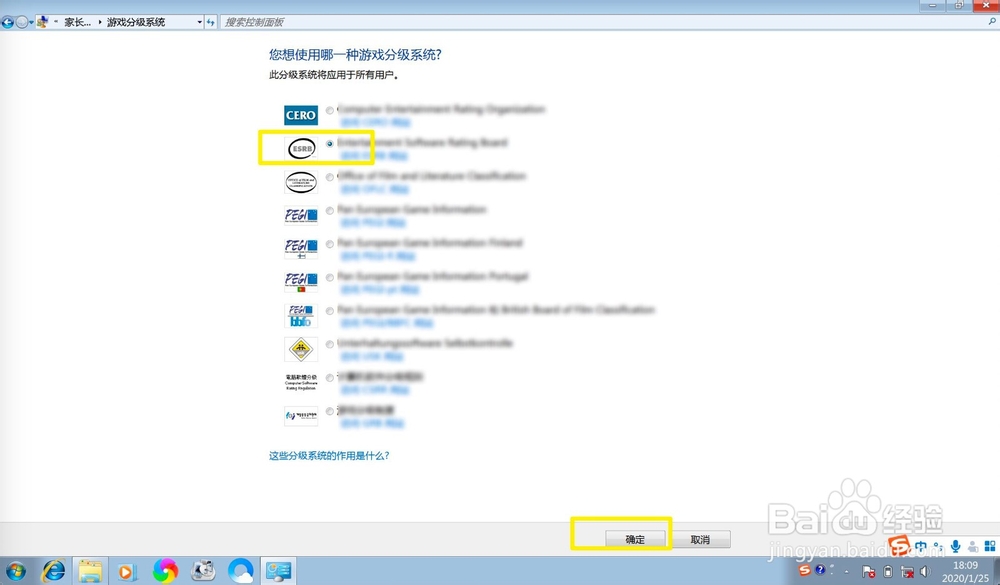Select the last rating system radio button
Screen dimensions: 1000x585
coord(330,411)
